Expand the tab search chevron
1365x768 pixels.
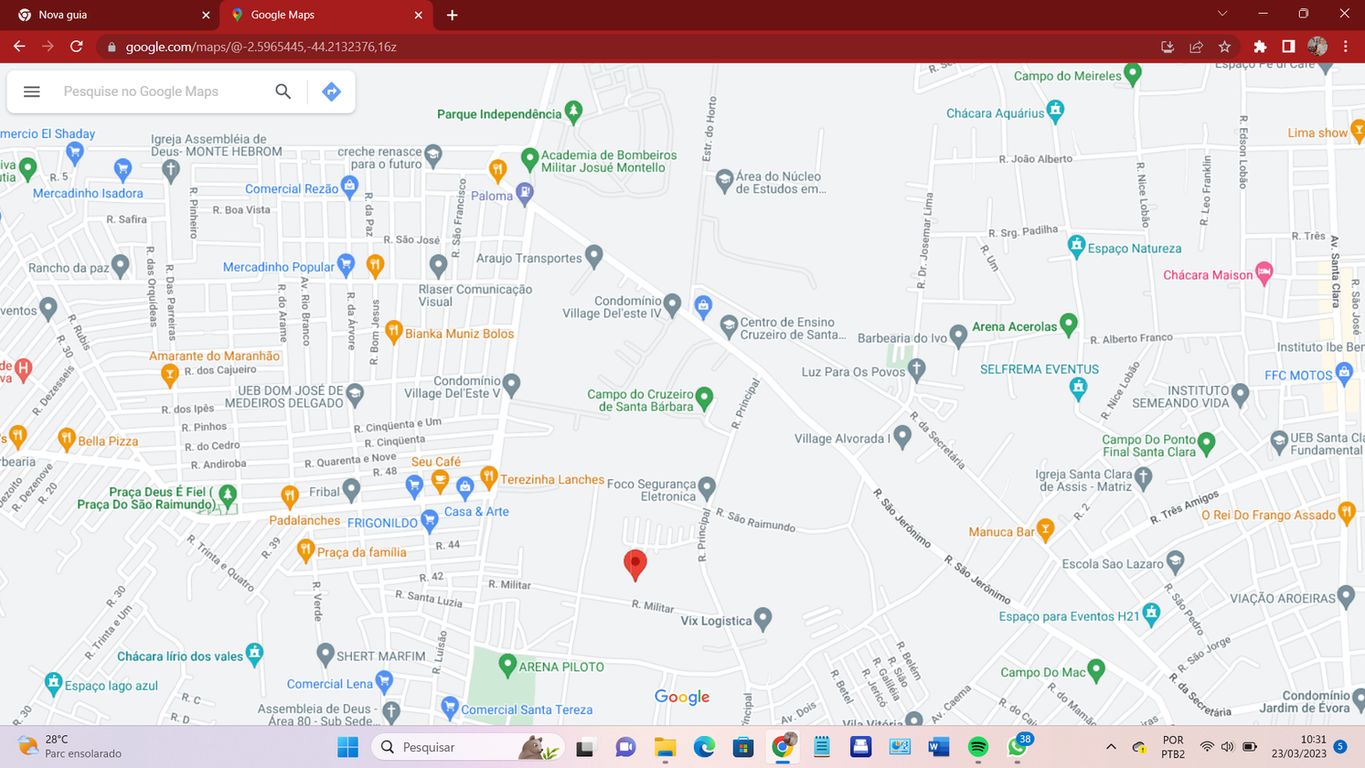1222,14
